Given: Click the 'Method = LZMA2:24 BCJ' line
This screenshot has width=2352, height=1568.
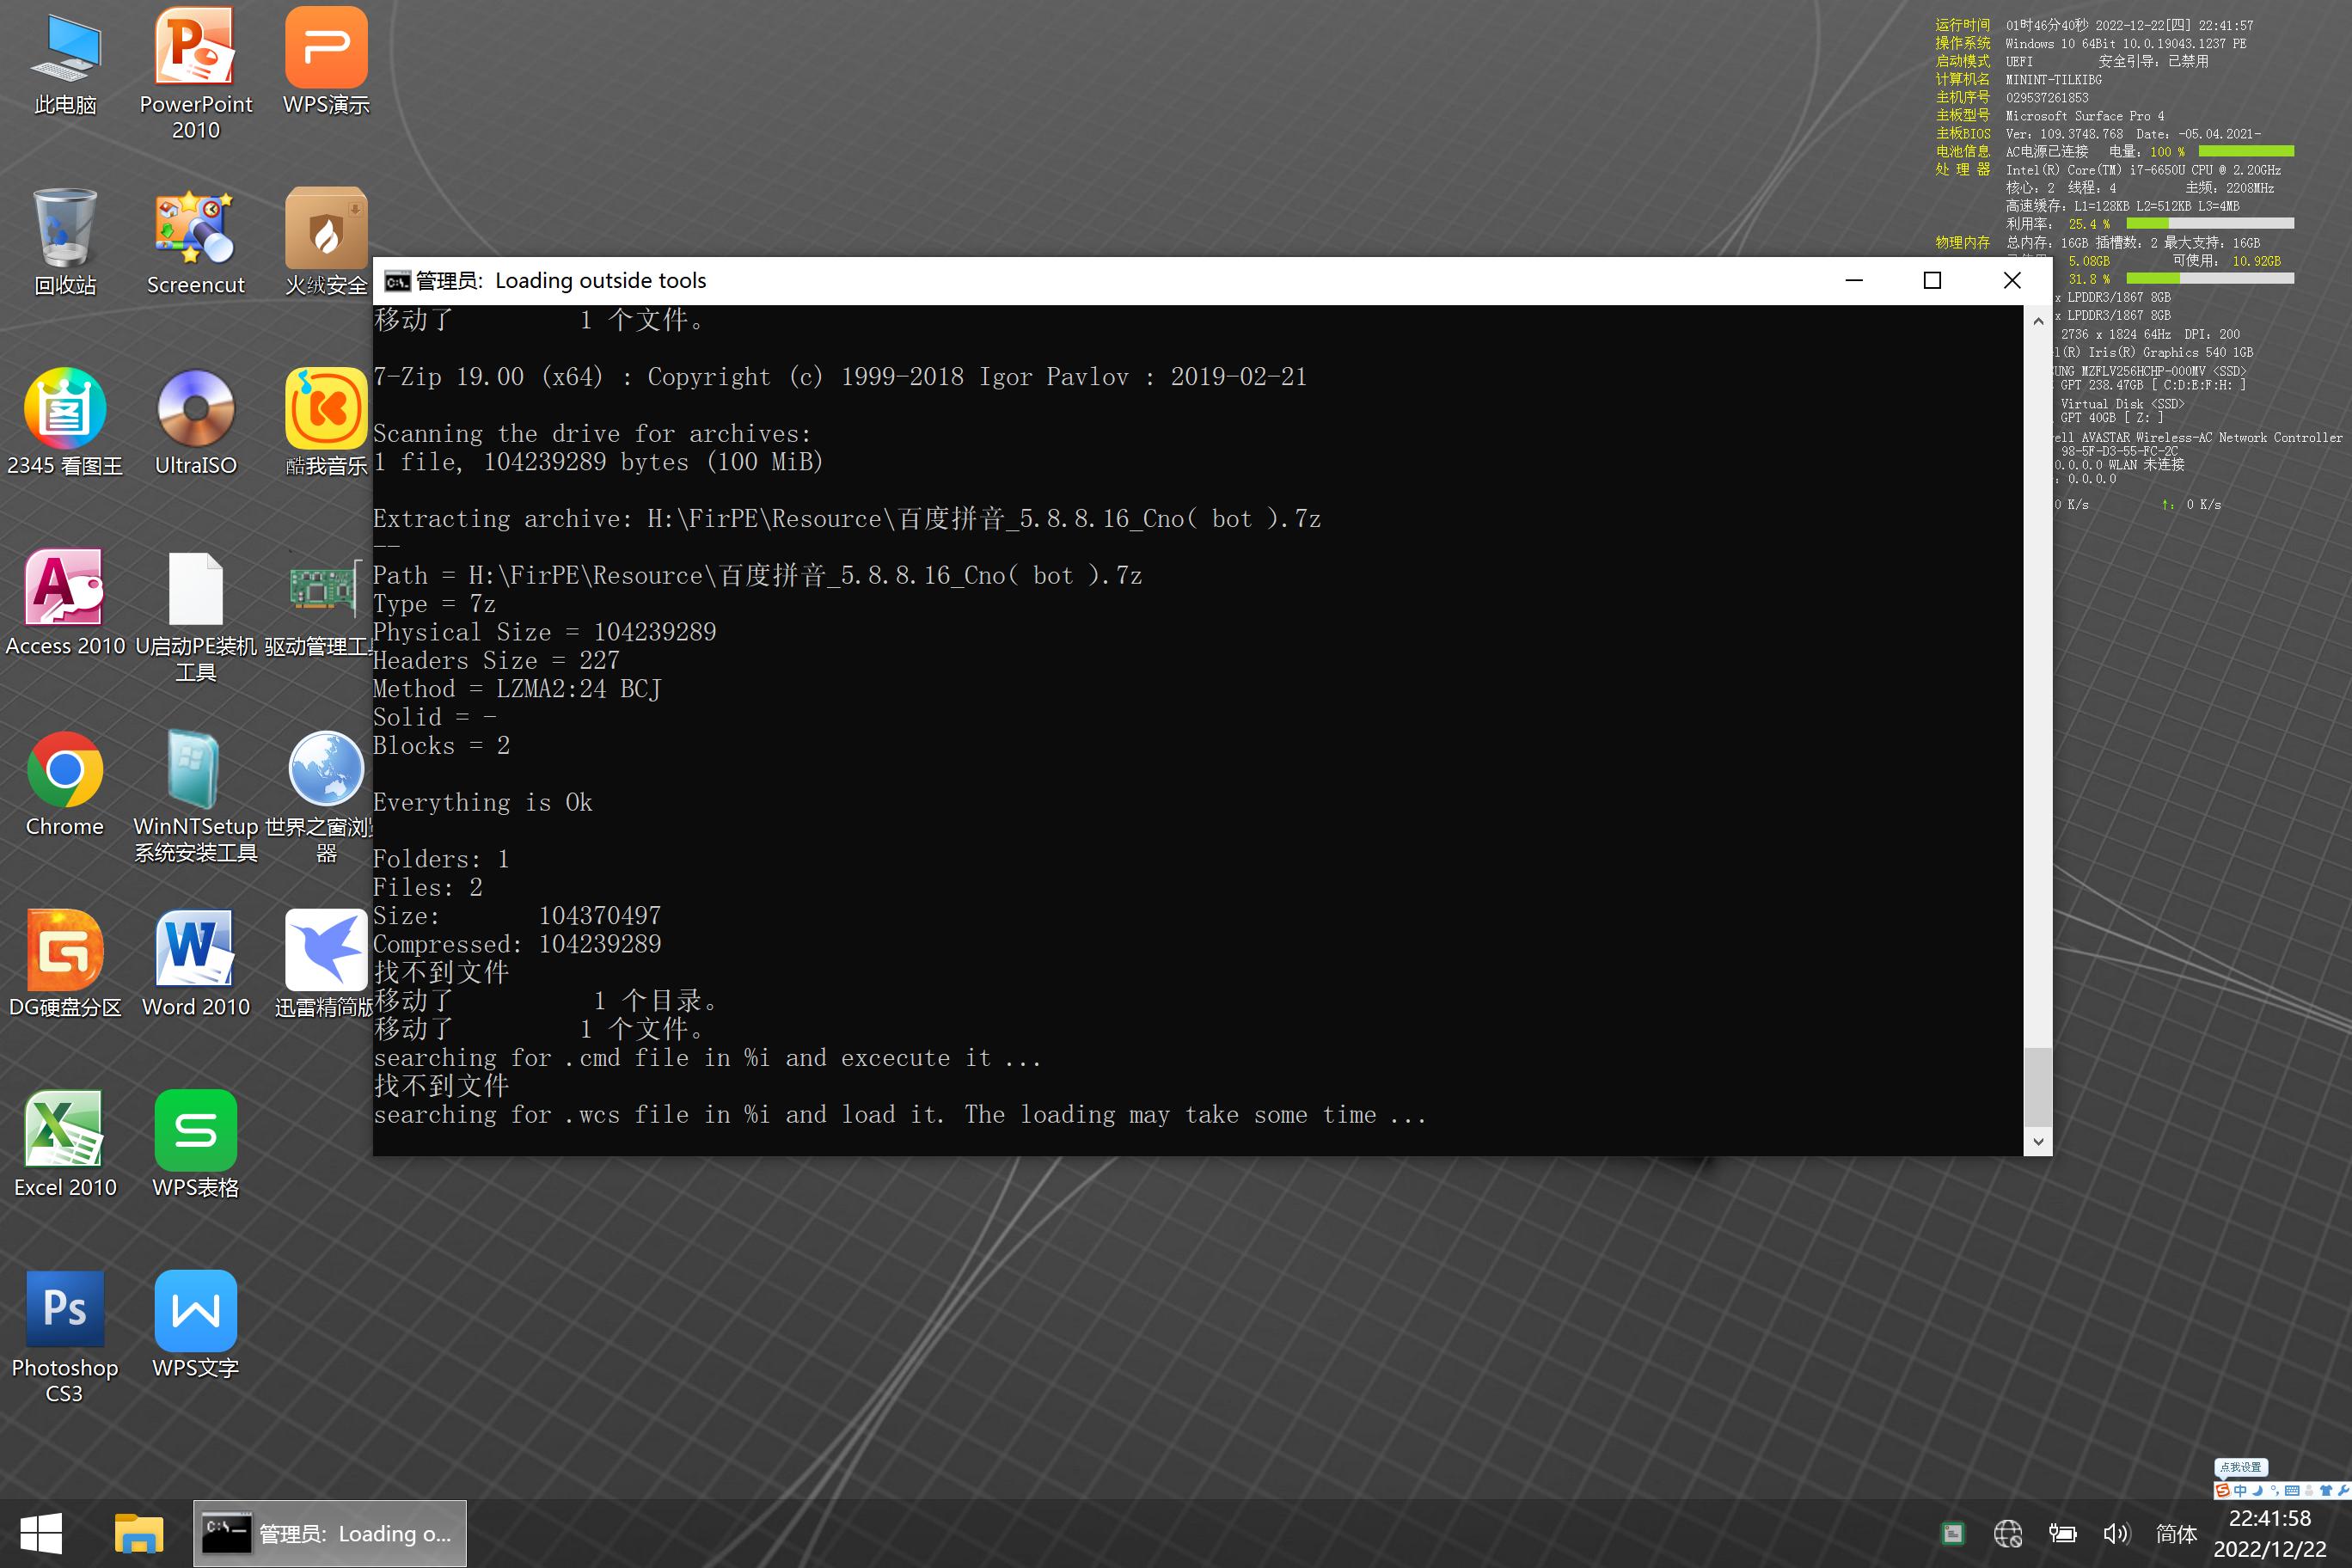Looking at the screenshot, I should (x=517, y=689).
